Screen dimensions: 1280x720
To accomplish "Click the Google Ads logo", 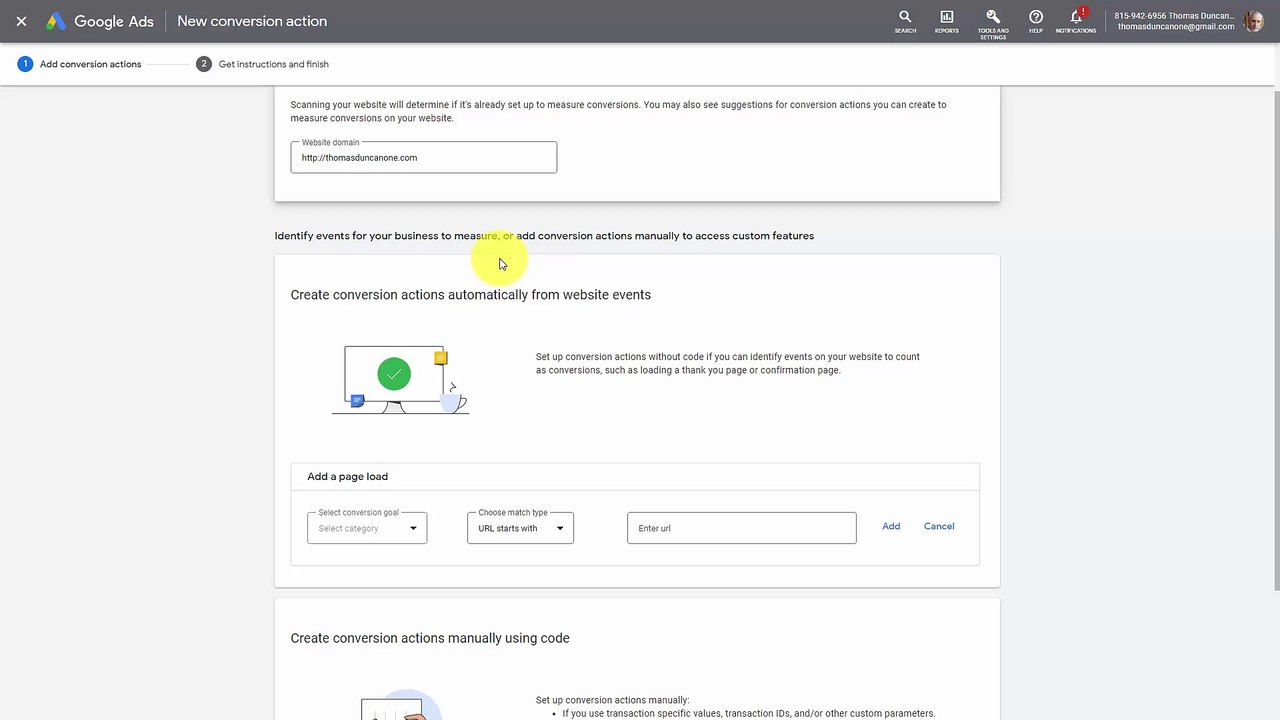I will click(100, 21).
